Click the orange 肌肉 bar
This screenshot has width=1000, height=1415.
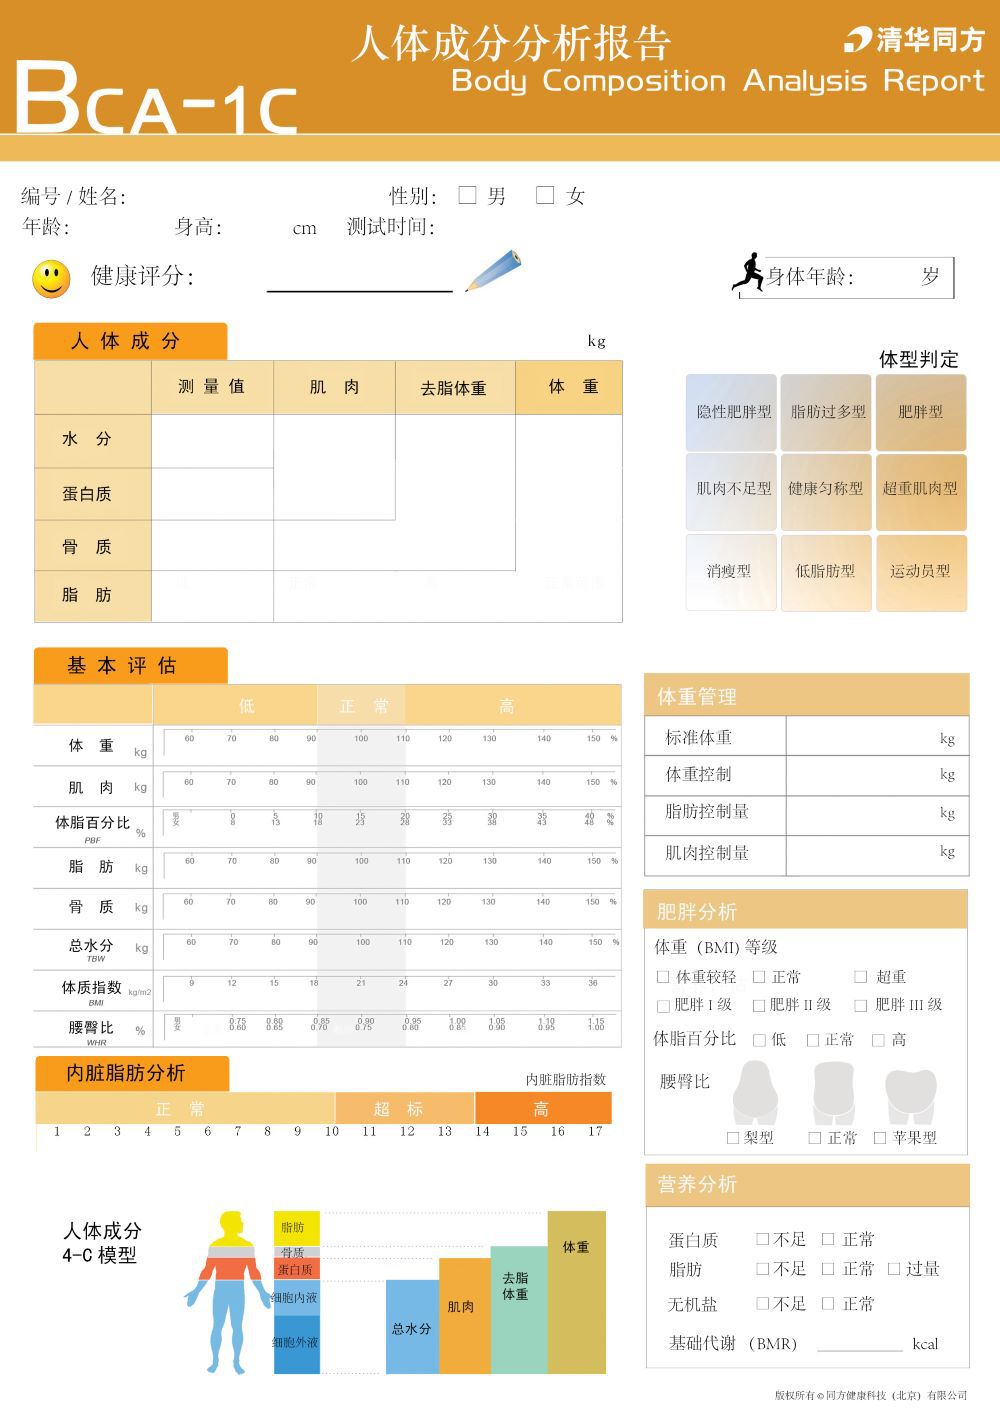click(x=465, y=1316)
